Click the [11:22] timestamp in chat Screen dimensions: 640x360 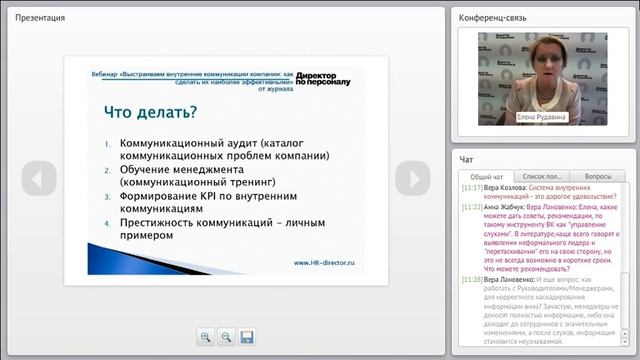[472, 207]
